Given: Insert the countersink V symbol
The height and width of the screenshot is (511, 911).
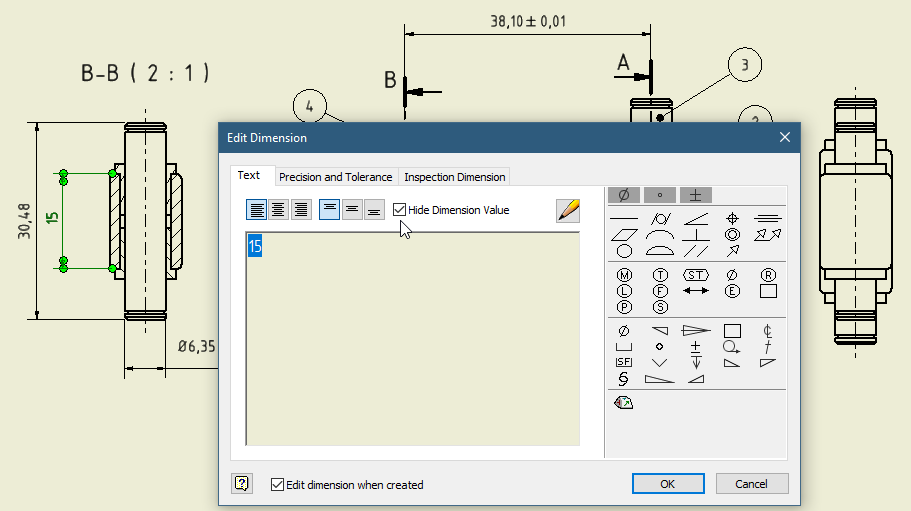Looking at the screenshot, I should (x=659, y=363).
